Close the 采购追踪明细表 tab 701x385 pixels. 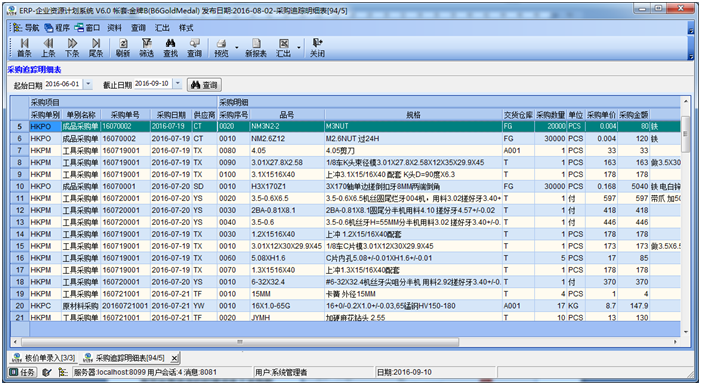tap(174, 358)
